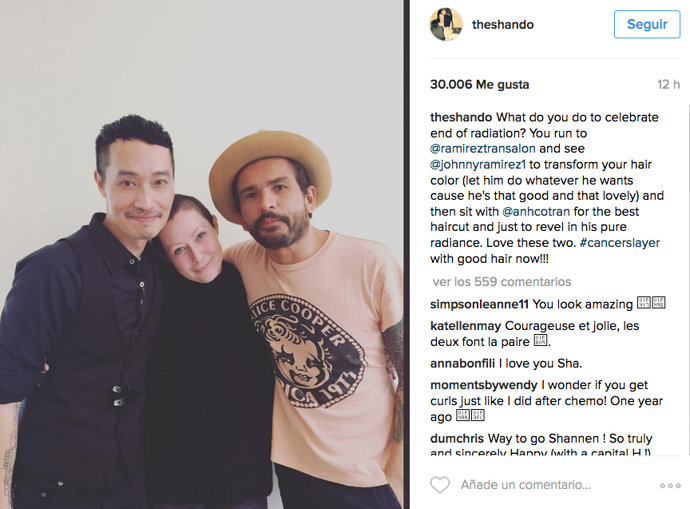This screenshot has height=509, width=690.
Task: Open @ramireztransalon mention link
Action: tap(483, 149)
